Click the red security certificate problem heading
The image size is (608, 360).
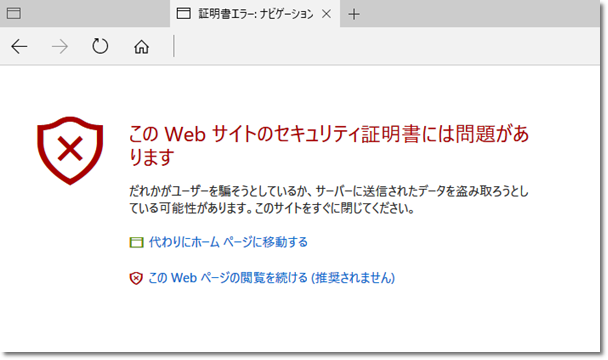[x=329, y=145]
